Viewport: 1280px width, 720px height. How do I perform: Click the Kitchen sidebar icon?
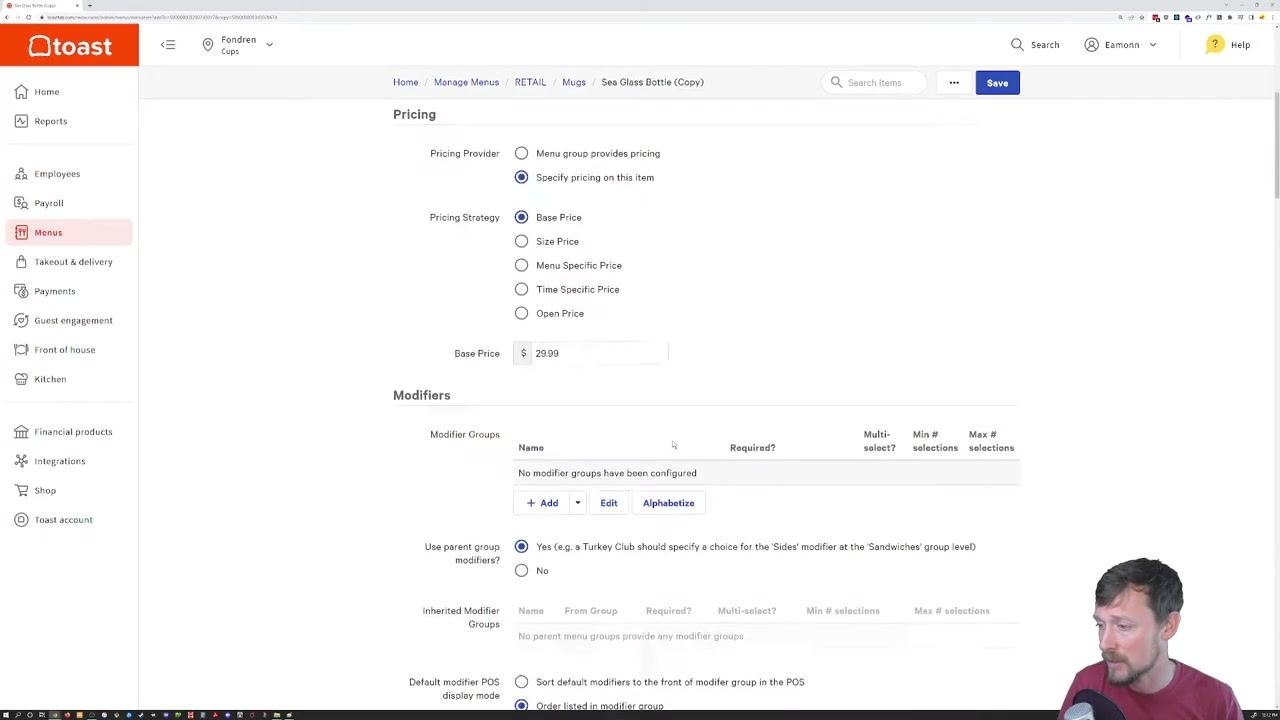pos(22,379)
